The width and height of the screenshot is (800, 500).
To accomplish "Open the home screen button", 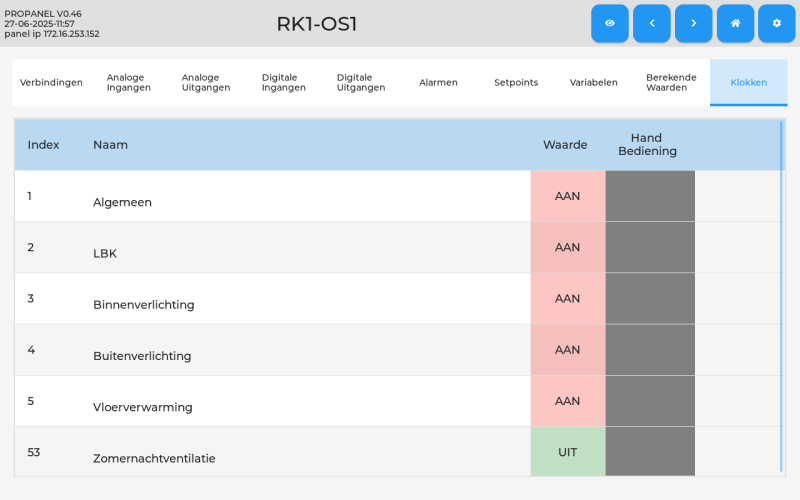I will (735, 23).
